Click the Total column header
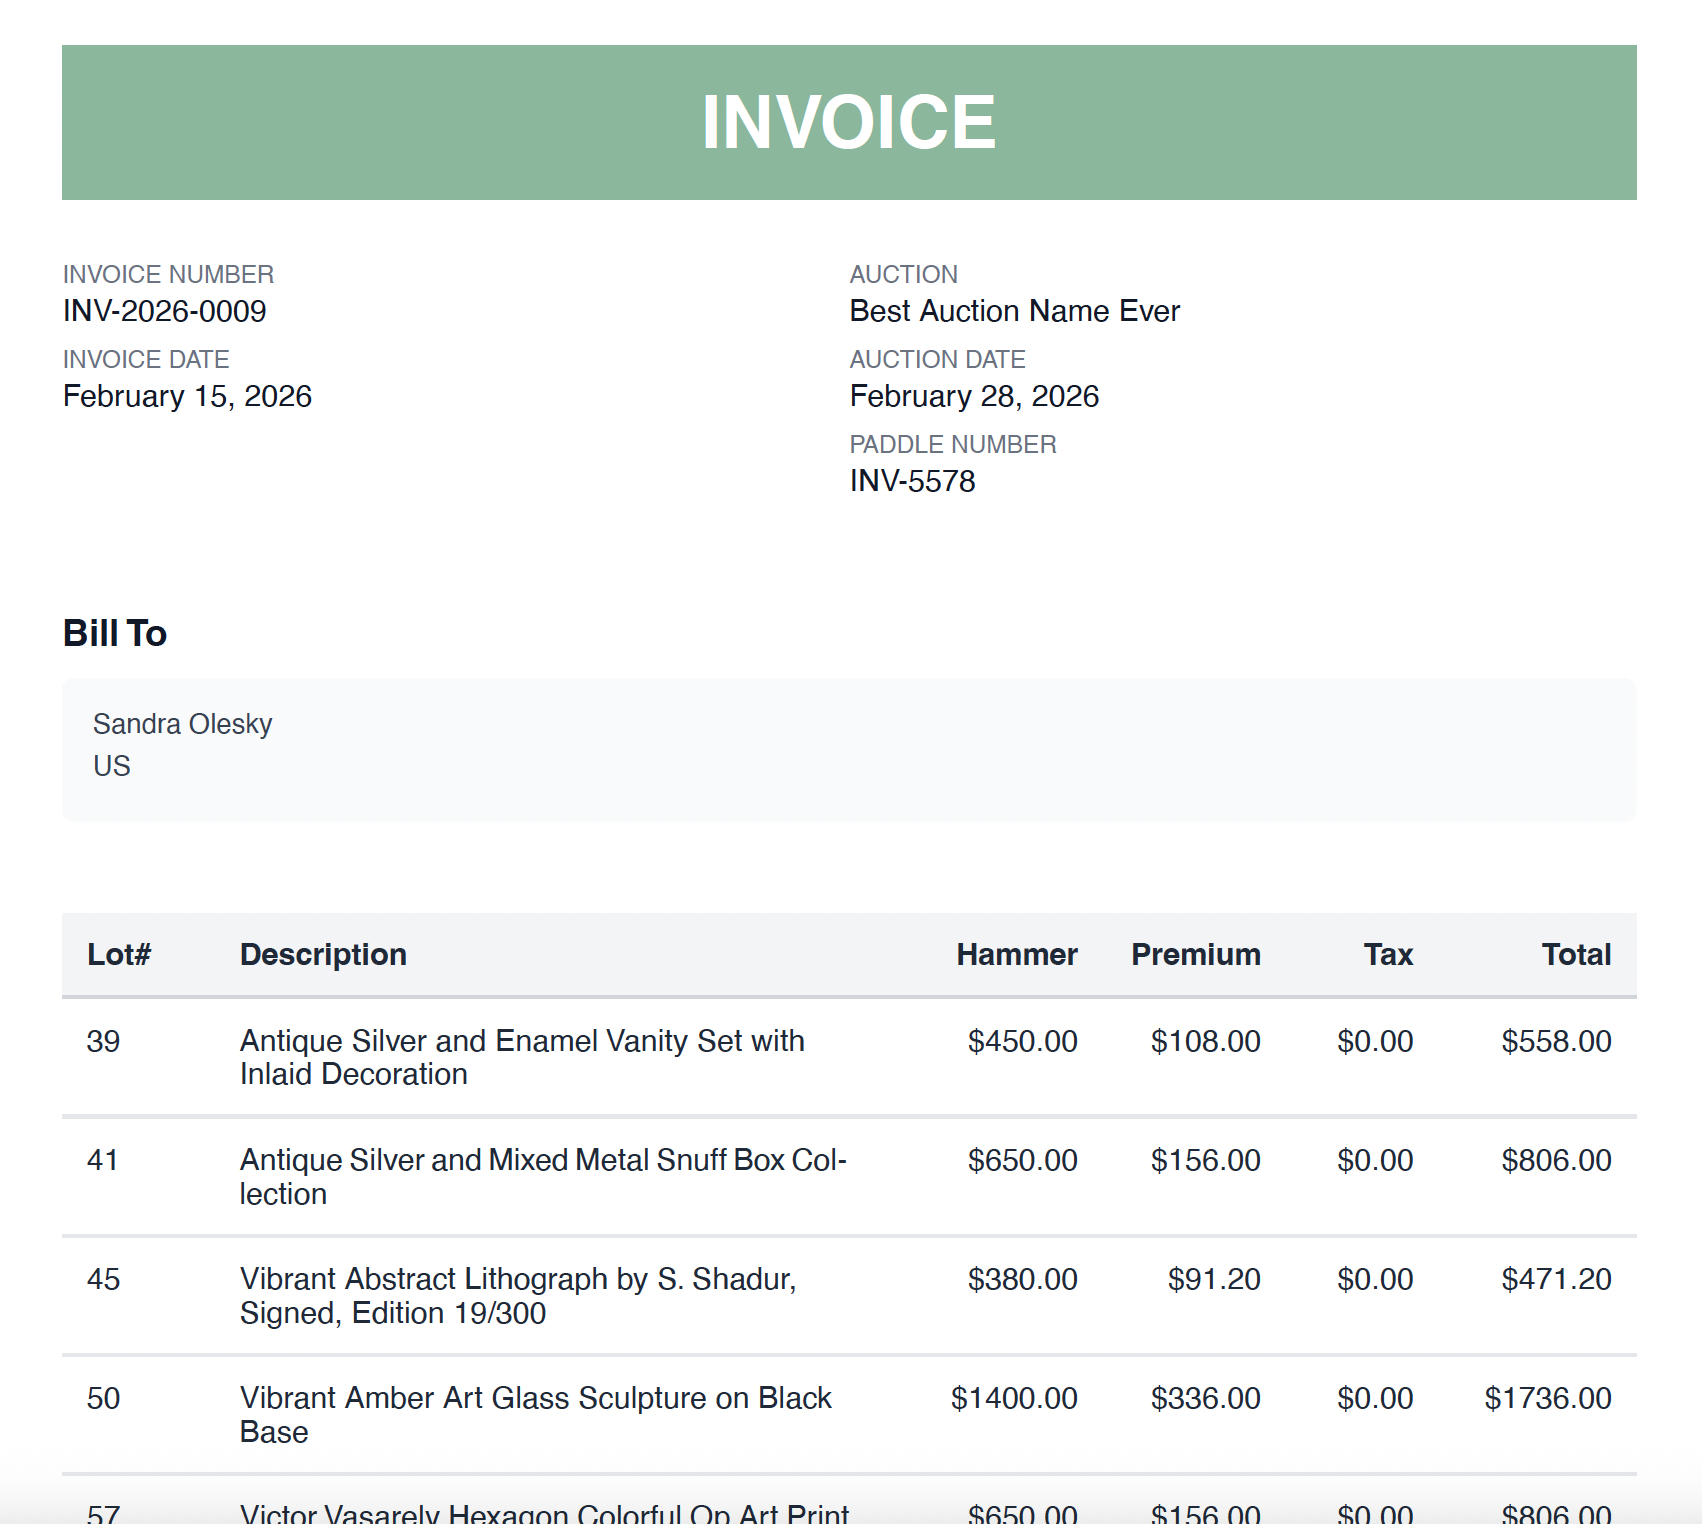 1576,954
